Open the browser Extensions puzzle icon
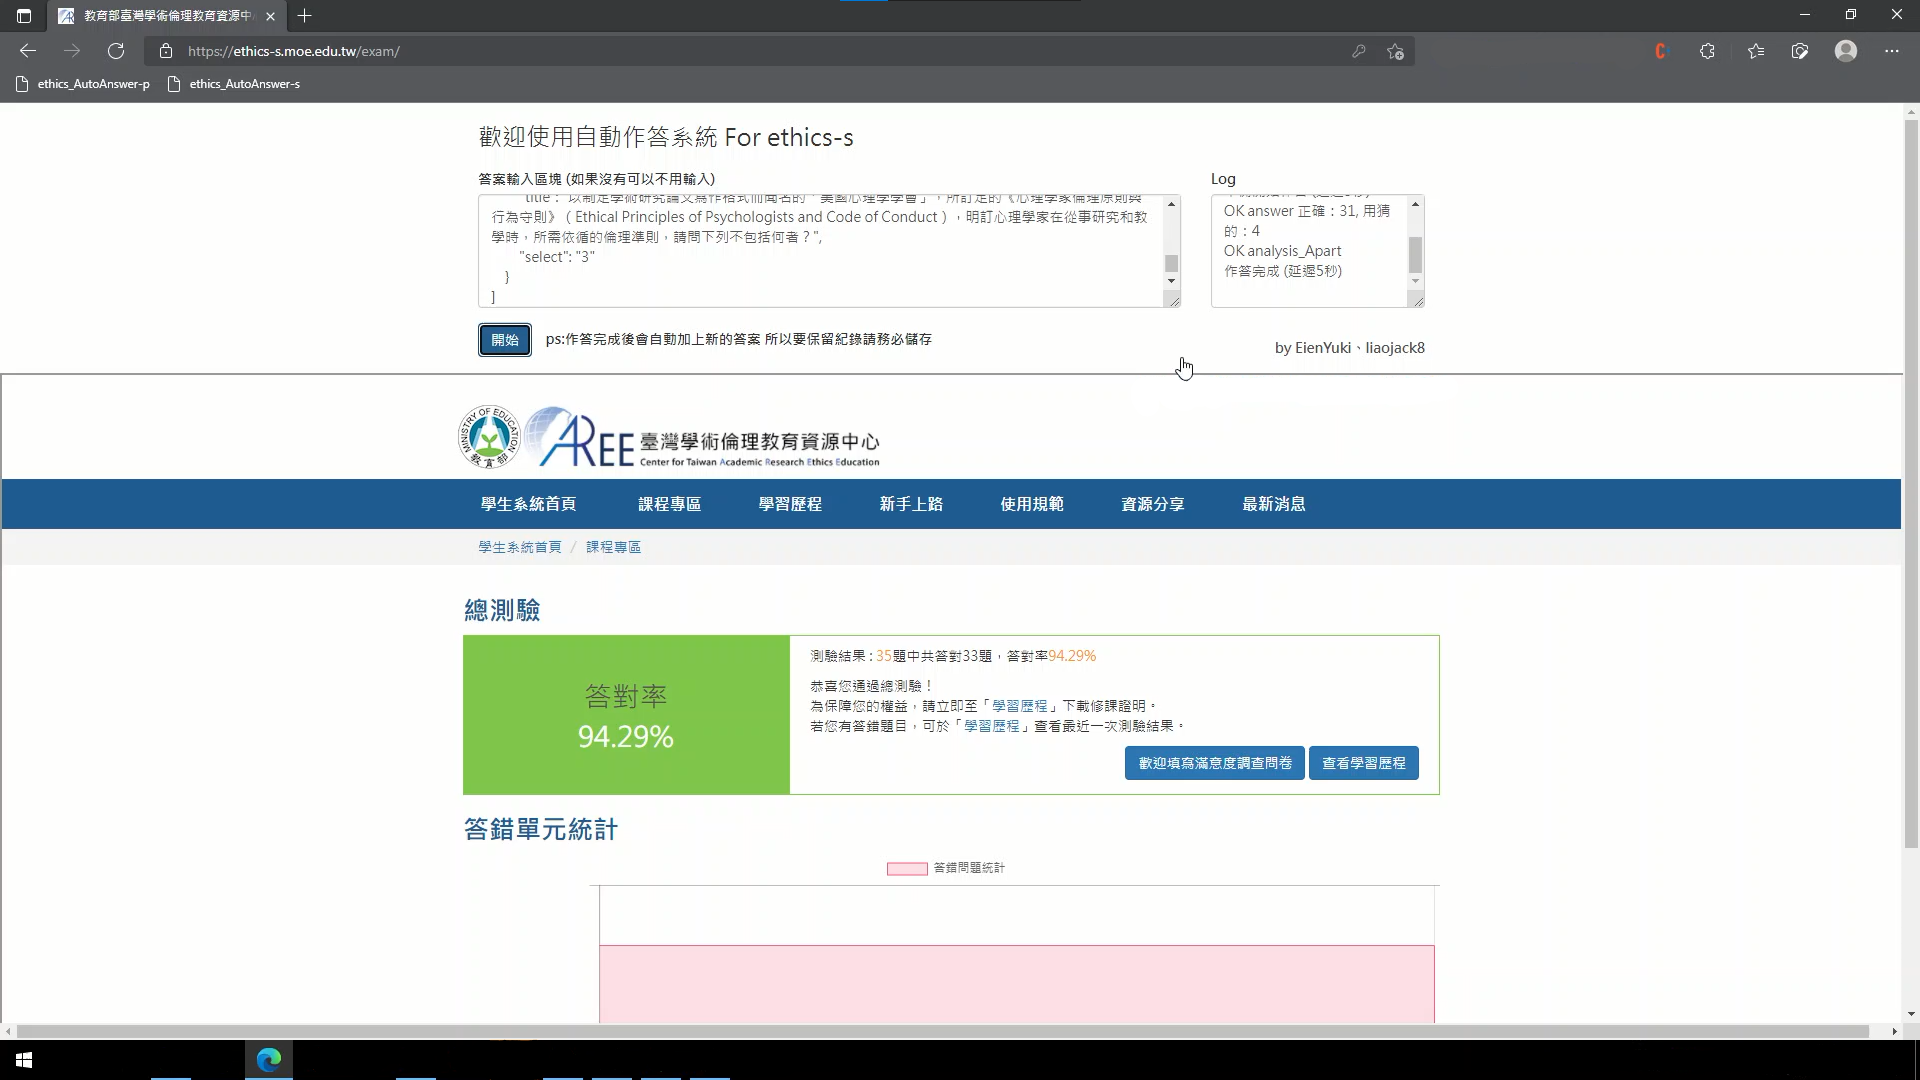 [x=1708, y=51]
